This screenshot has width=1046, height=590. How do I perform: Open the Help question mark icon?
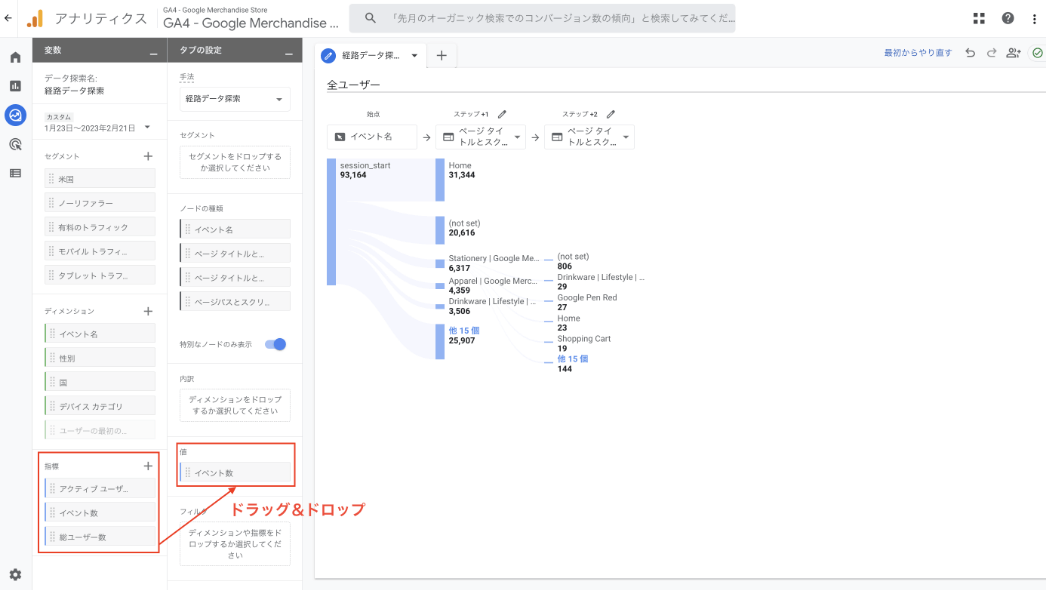tap(1007, 19)
